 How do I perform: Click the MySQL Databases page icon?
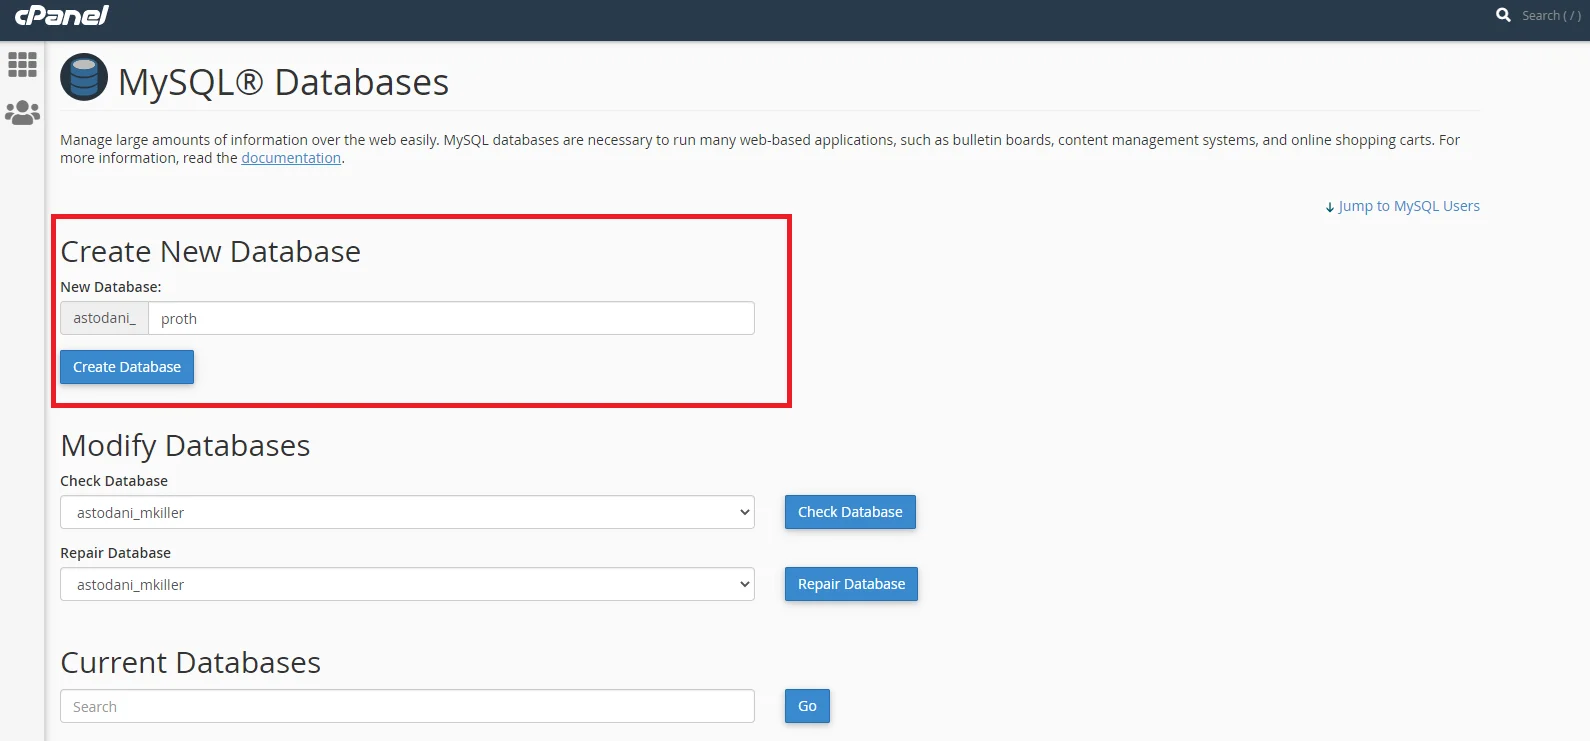84,78
